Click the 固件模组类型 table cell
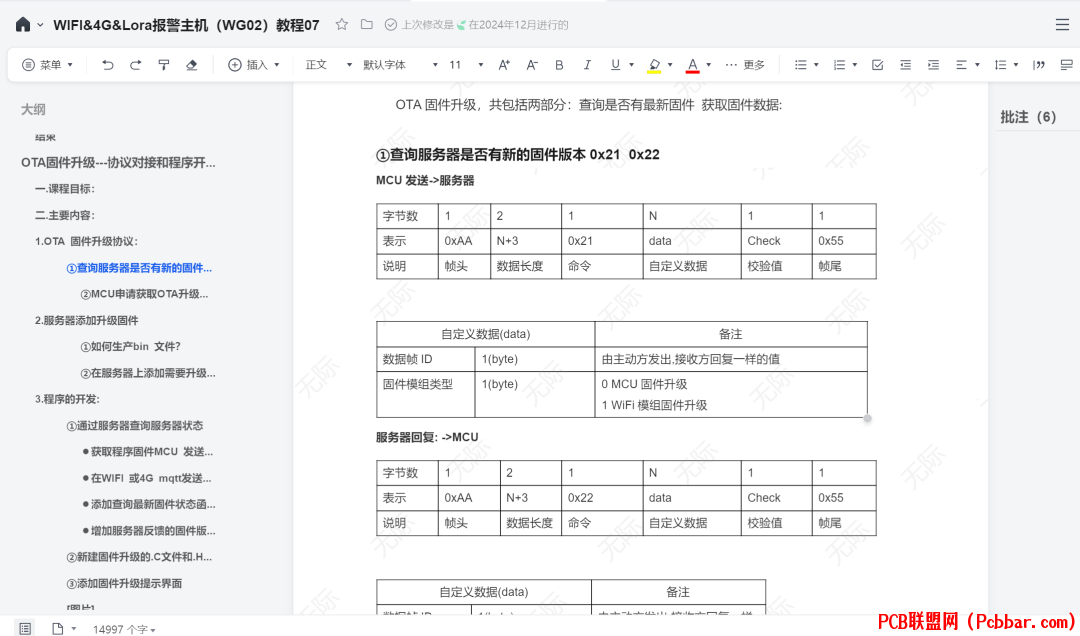This screenshot has height=636, width=1080. pos(426,395)
